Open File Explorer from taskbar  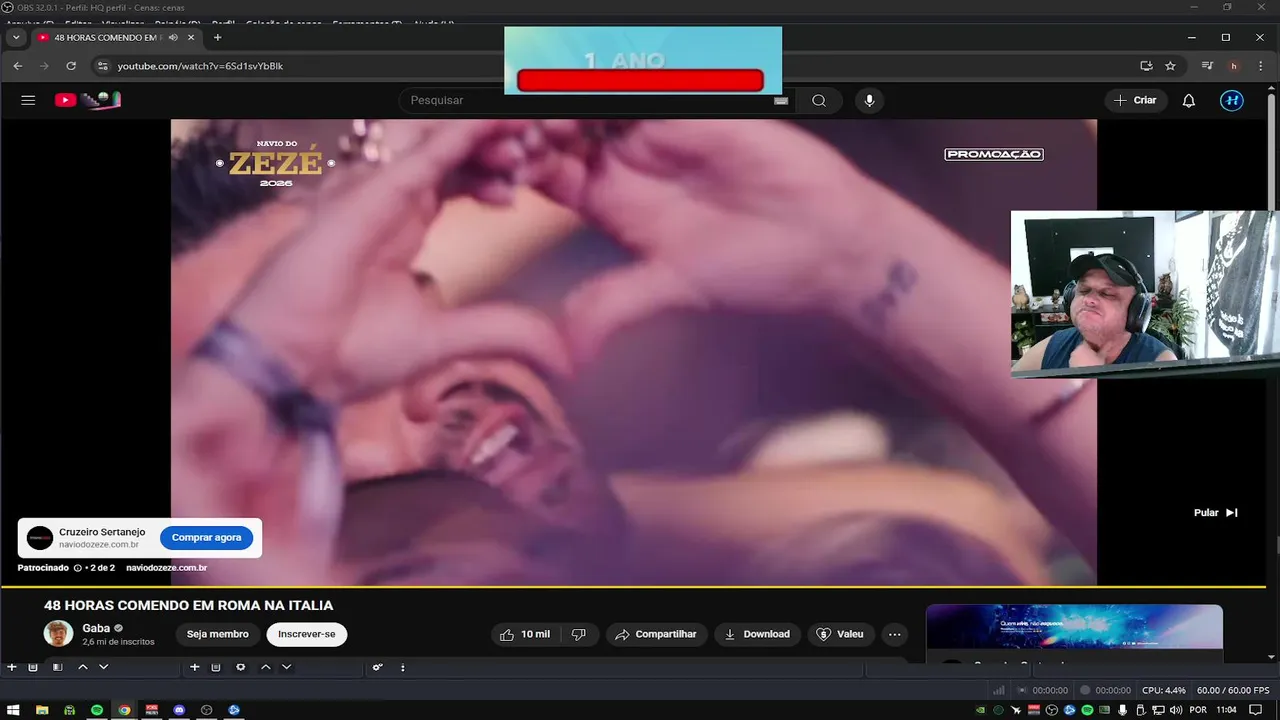[x=42, y=710]
